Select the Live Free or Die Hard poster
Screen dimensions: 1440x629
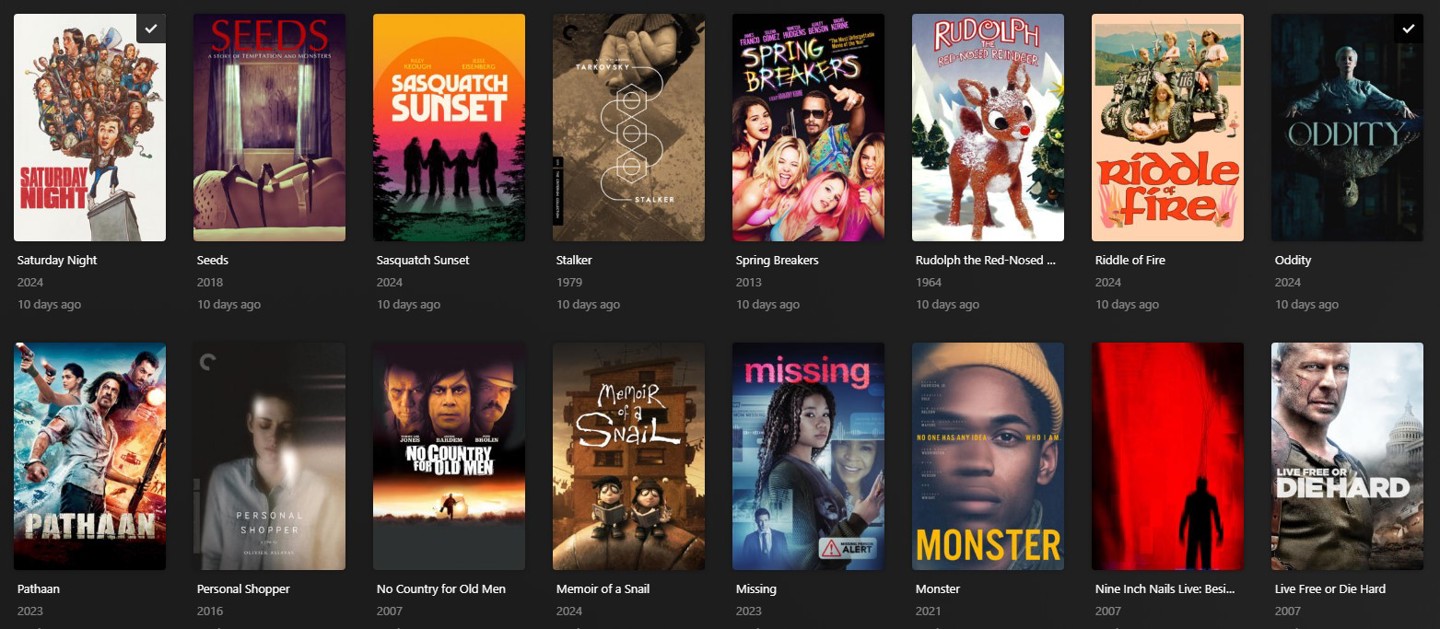[1347, 456]
